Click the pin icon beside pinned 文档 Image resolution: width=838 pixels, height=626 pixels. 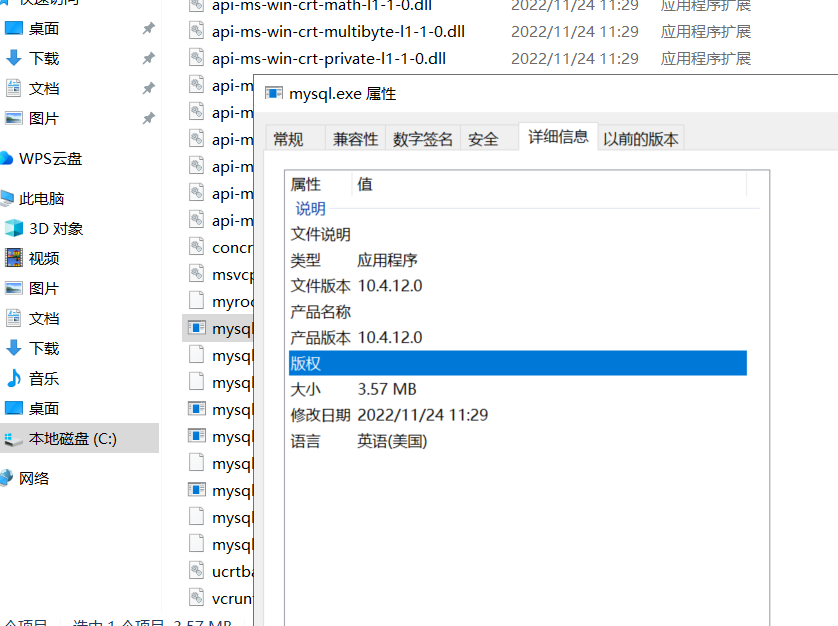[x=149, y=88]
